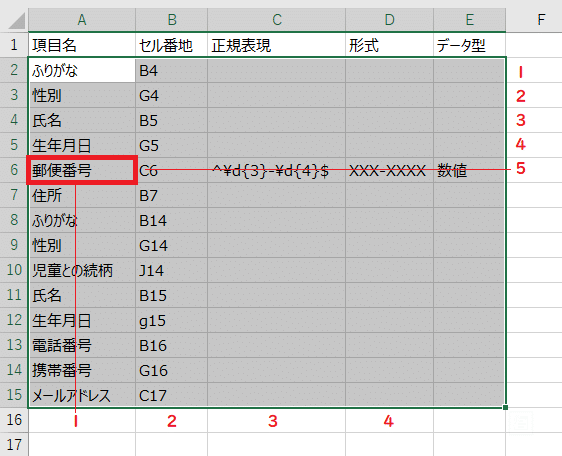The width and height of the screenshot is (562, 456).
Task: Select the XXX-XXXX format cell
Action: coord(389,170)
